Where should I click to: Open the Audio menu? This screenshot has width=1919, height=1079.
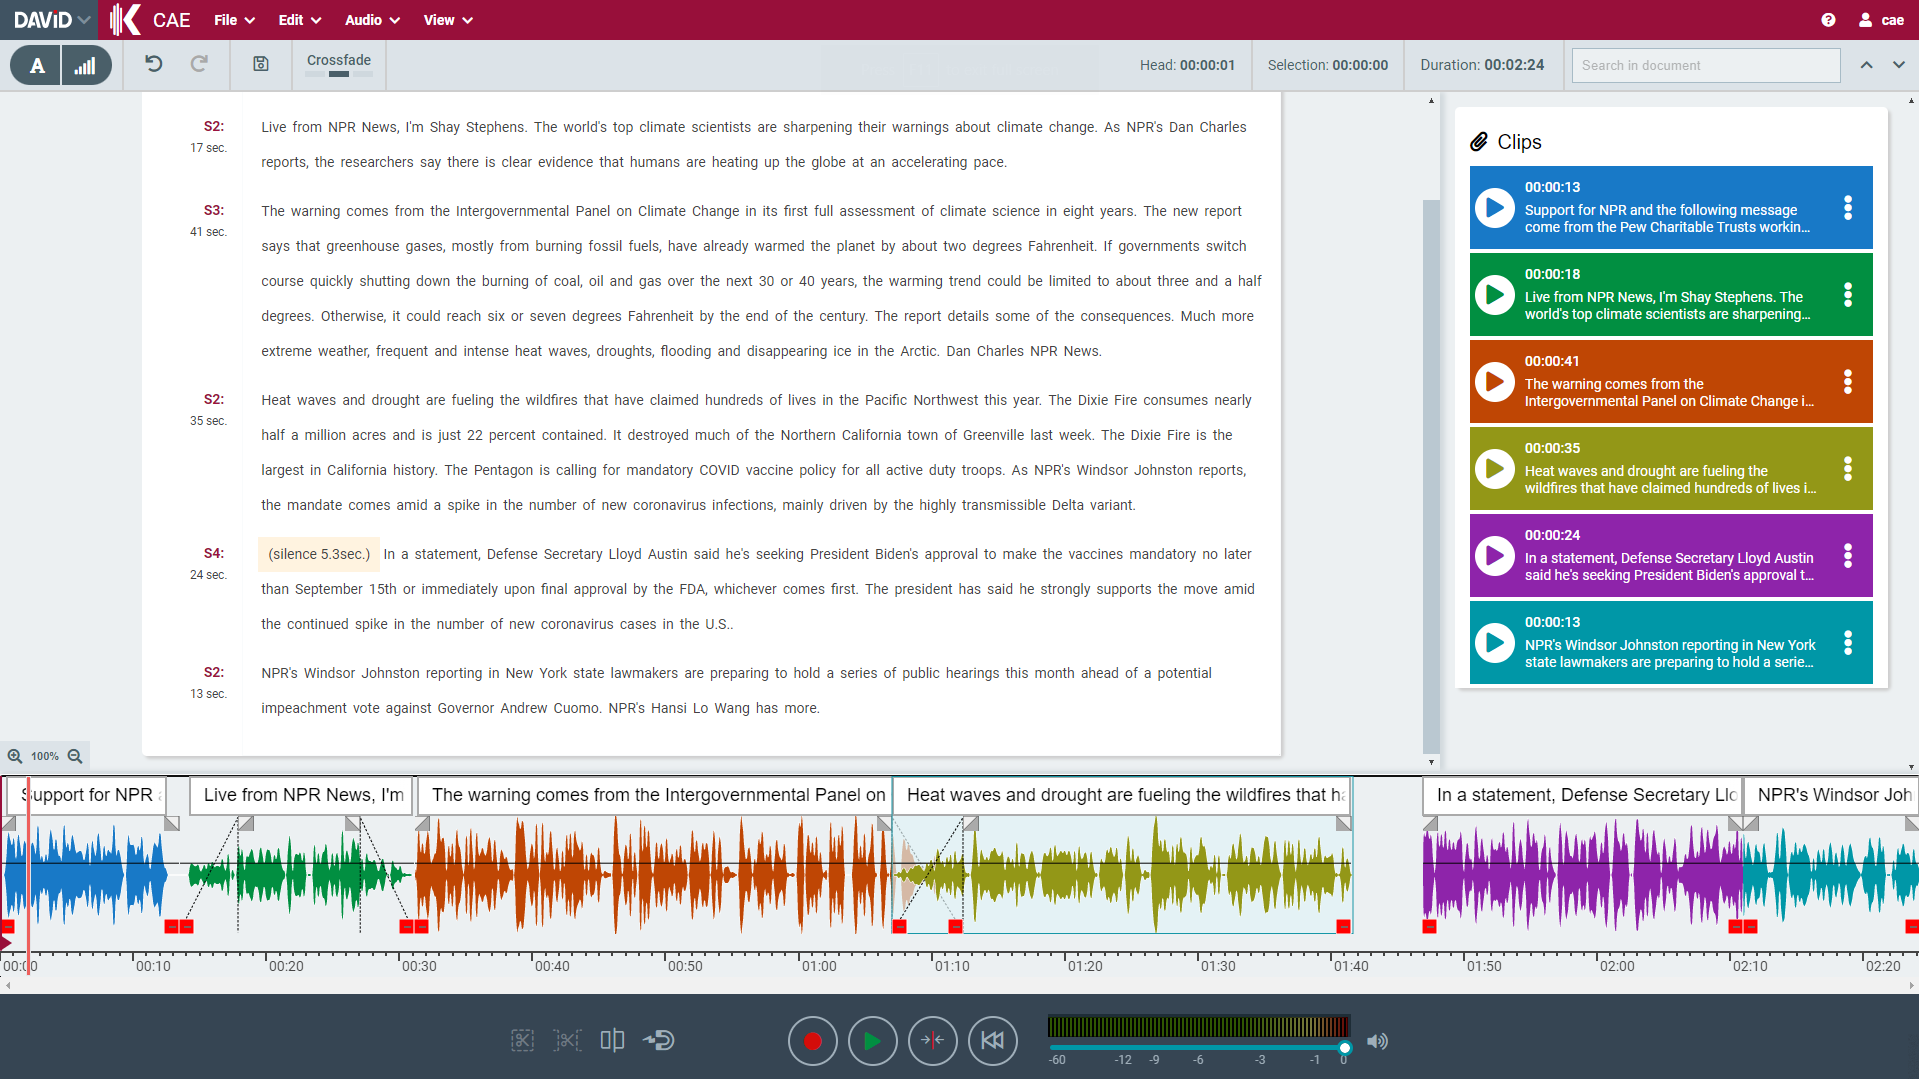click(x=372, y=20)
